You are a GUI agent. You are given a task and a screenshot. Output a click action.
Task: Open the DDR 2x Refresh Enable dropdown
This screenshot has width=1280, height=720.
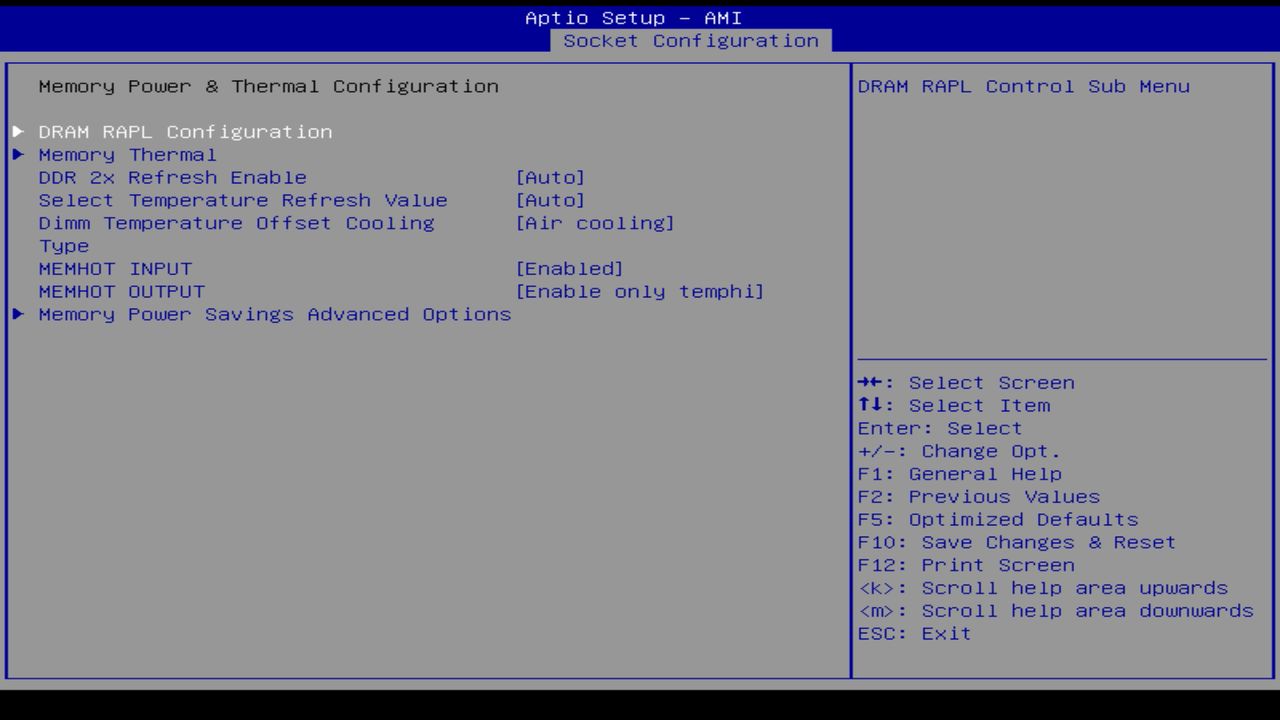[x=551, y=177]
